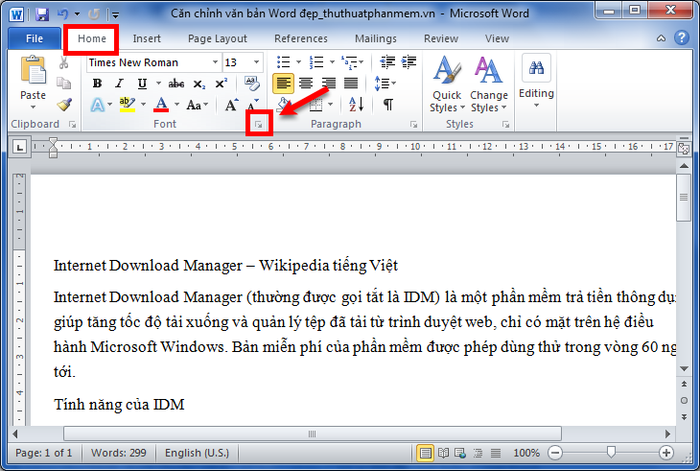Cut selection with scissors icon
The height and width of the screenshot is (471, 700).
coord(64,63)
